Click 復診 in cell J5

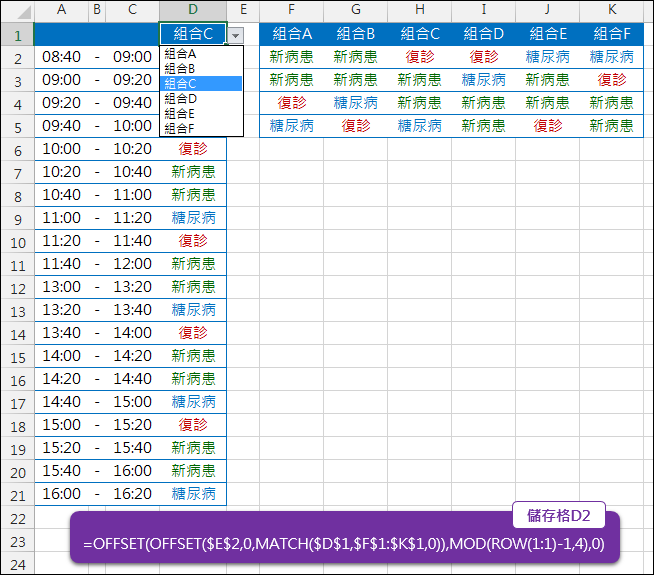[548, 126]
